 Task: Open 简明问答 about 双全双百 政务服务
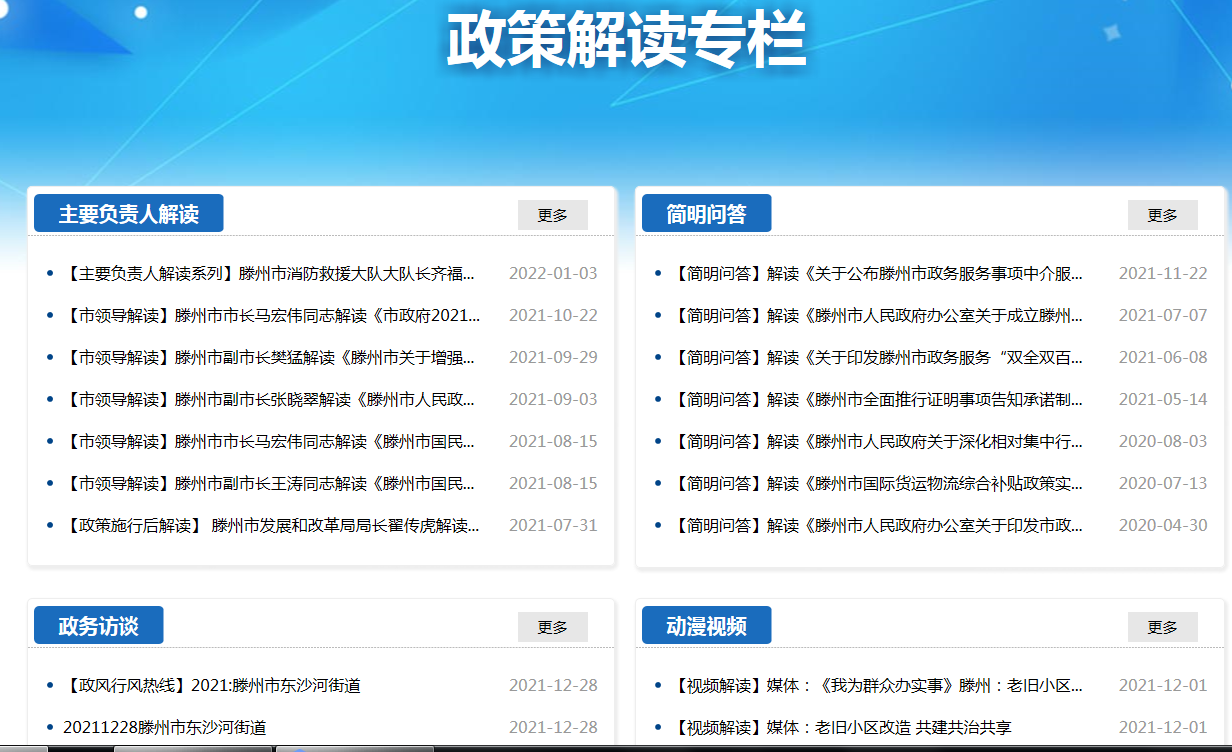[878, 357]
